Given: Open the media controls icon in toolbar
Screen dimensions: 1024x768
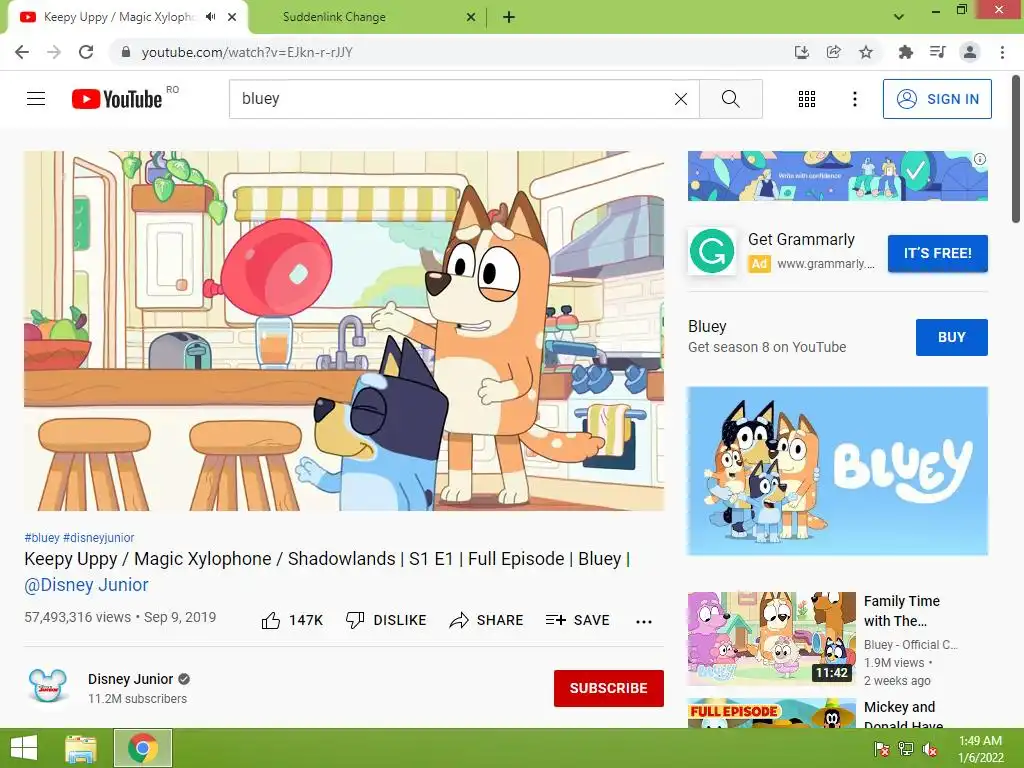Looking at the screenshot, I should click(937, 52).
